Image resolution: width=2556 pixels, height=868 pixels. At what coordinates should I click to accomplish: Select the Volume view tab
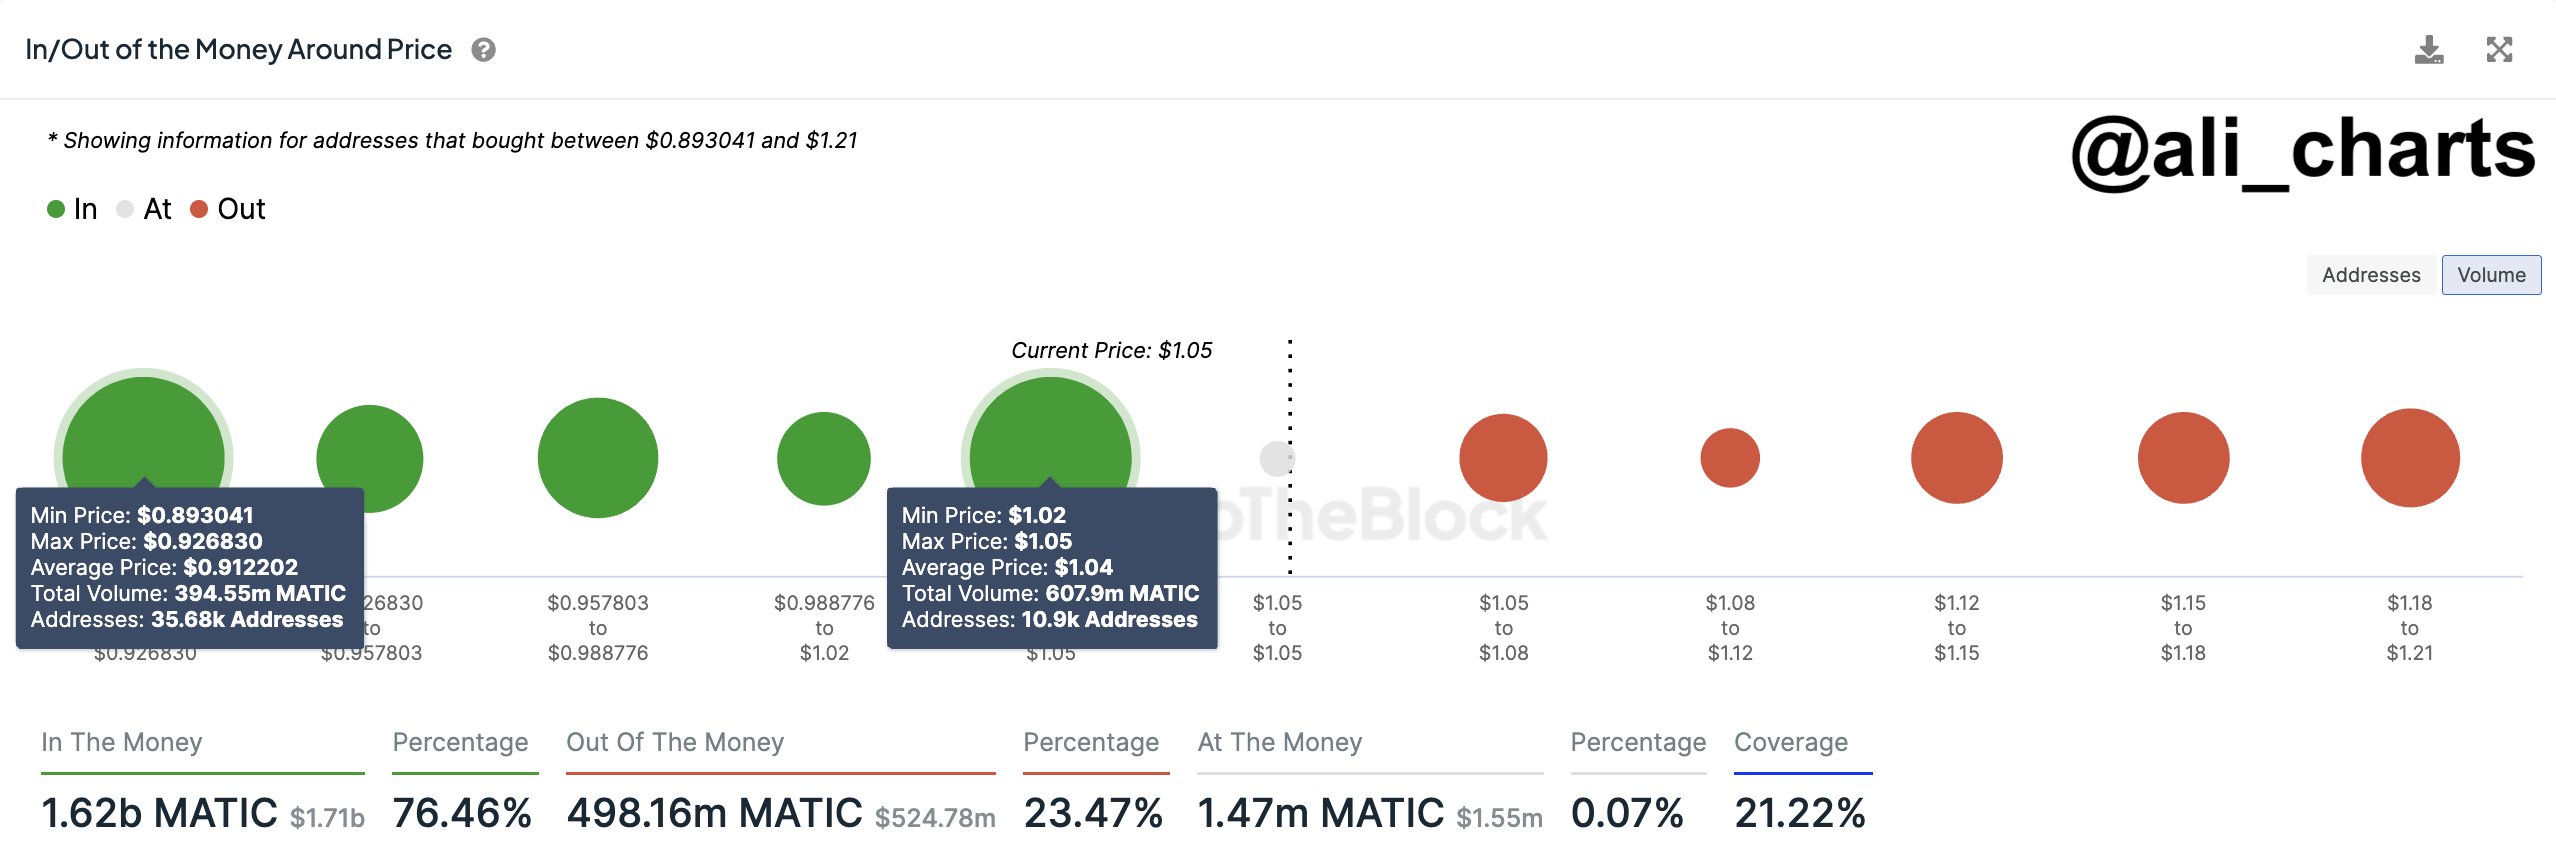click(x=2491, y=275)
